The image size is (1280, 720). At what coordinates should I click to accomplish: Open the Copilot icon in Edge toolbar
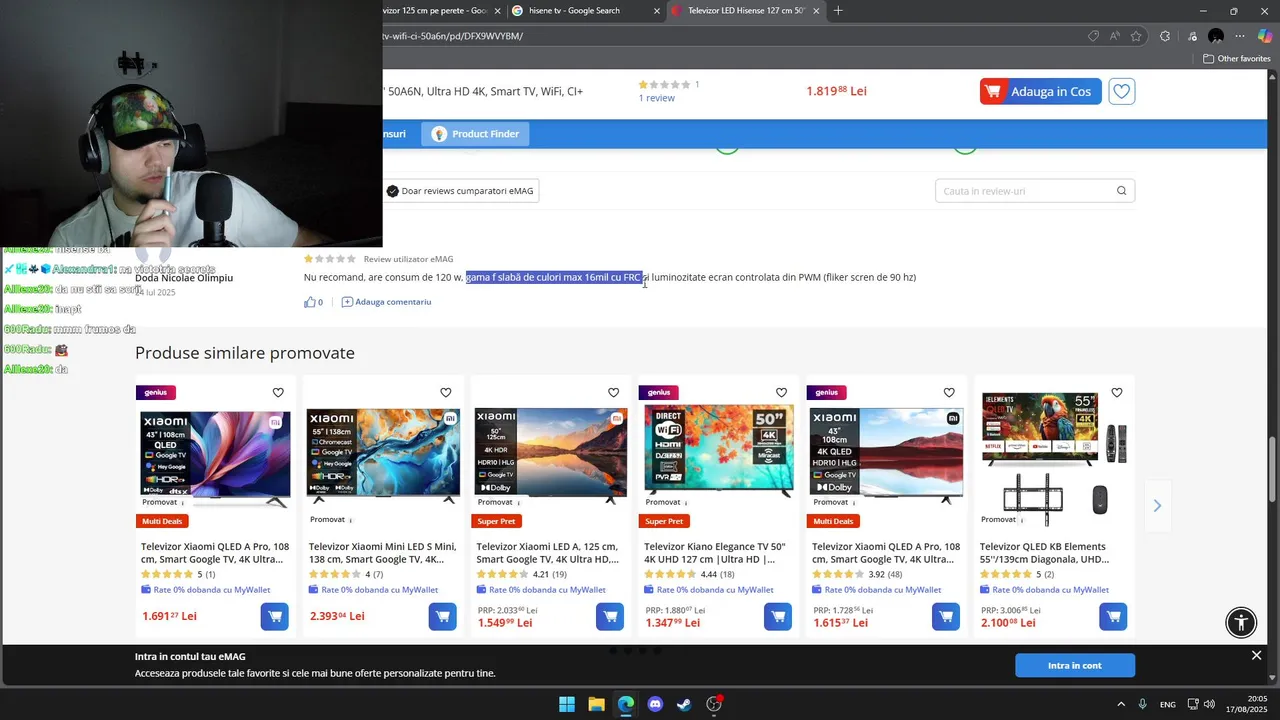pos(1265,36)
